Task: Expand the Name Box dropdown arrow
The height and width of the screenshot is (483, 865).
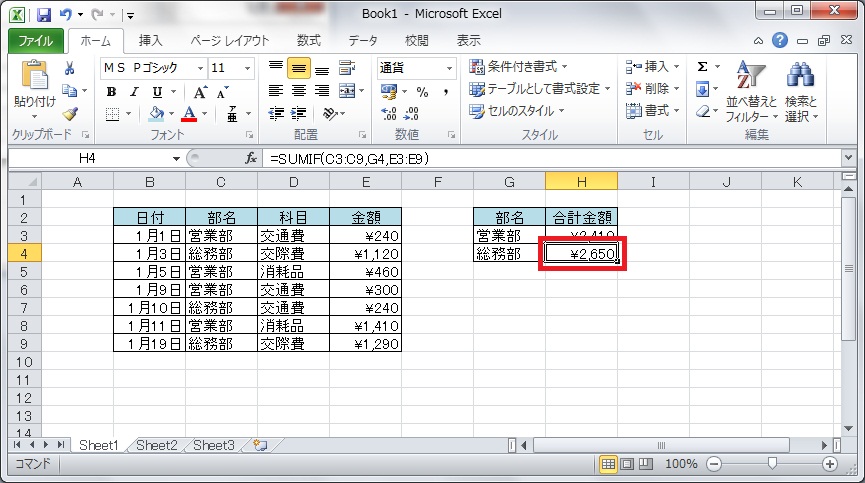Action: click(176, 159)
